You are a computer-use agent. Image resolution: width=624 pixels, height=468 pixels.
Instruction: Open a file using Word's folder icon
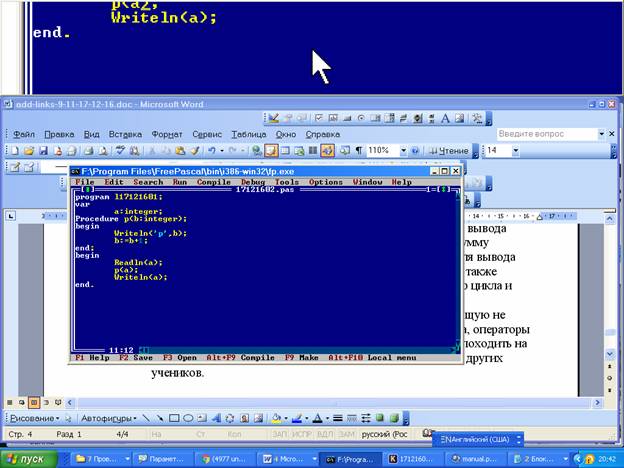[x=29, y=151]
